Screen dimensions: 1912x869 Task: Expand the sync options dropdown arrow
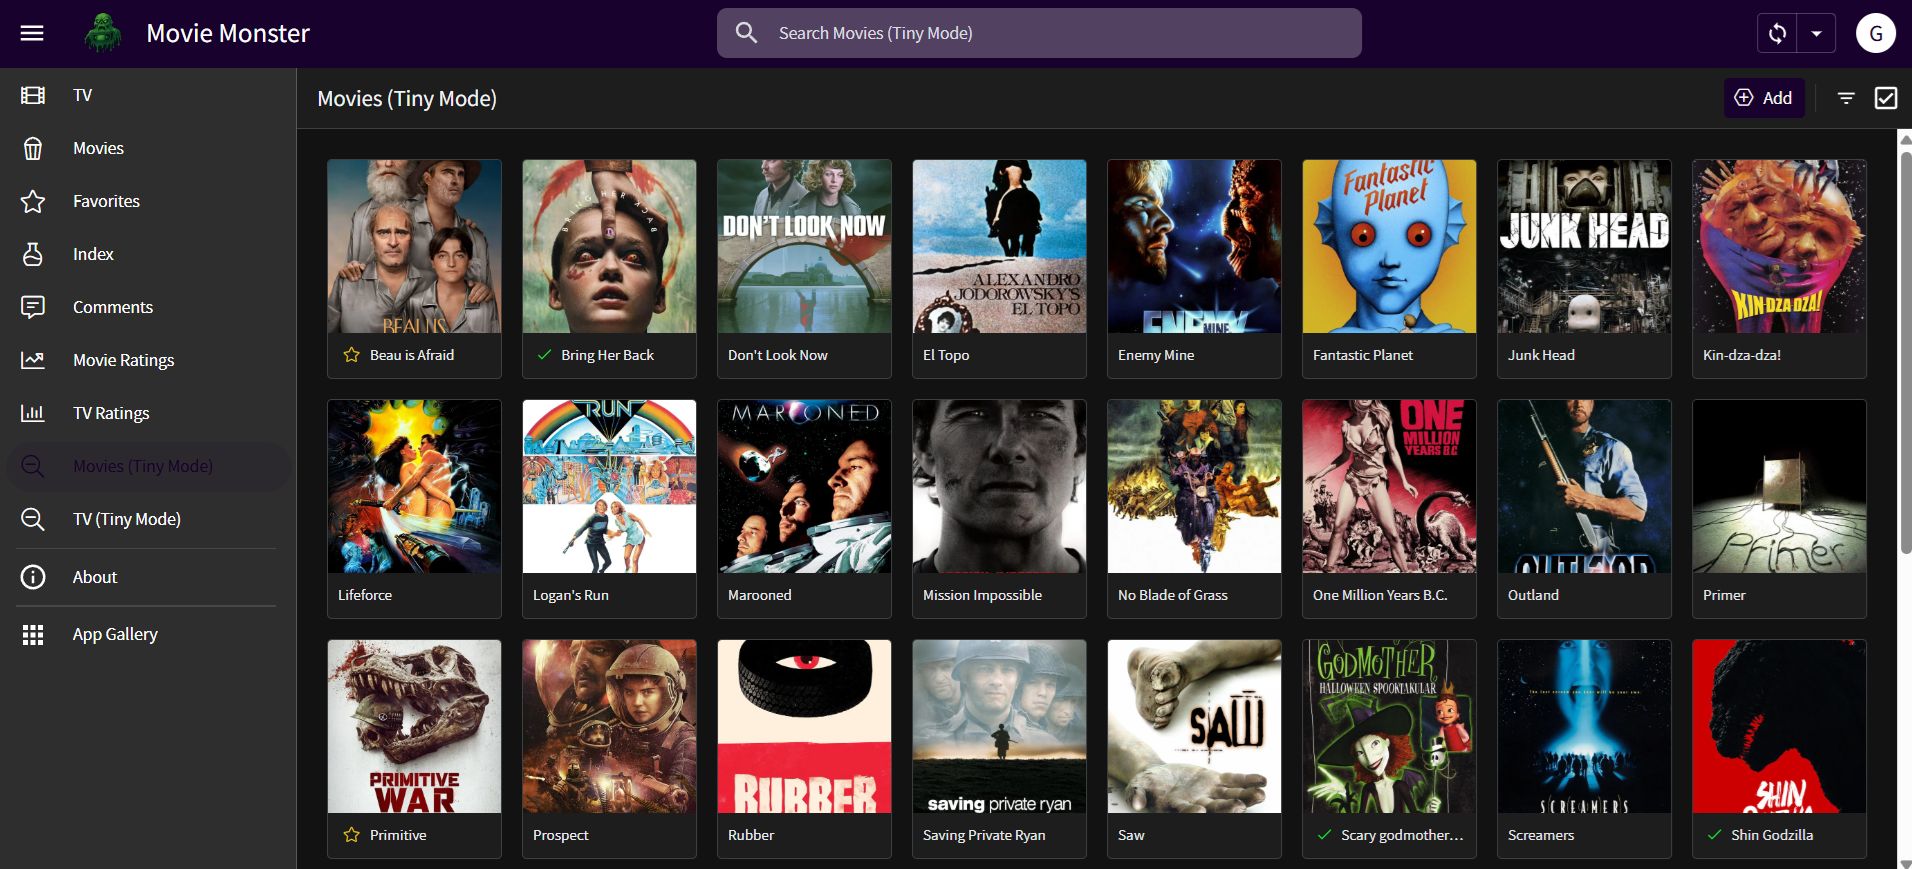(x=1816, y=33)
